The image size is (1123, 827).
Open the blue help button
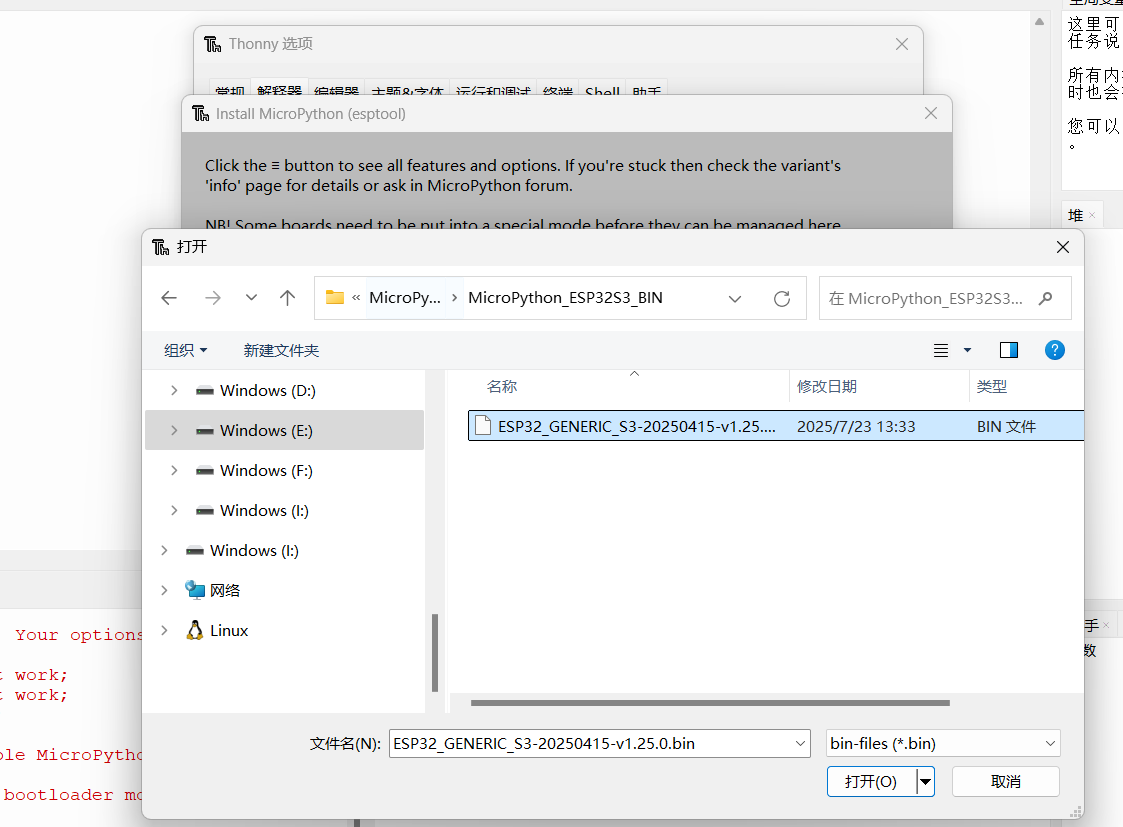pyautogui.click(x=1055, y=350)
